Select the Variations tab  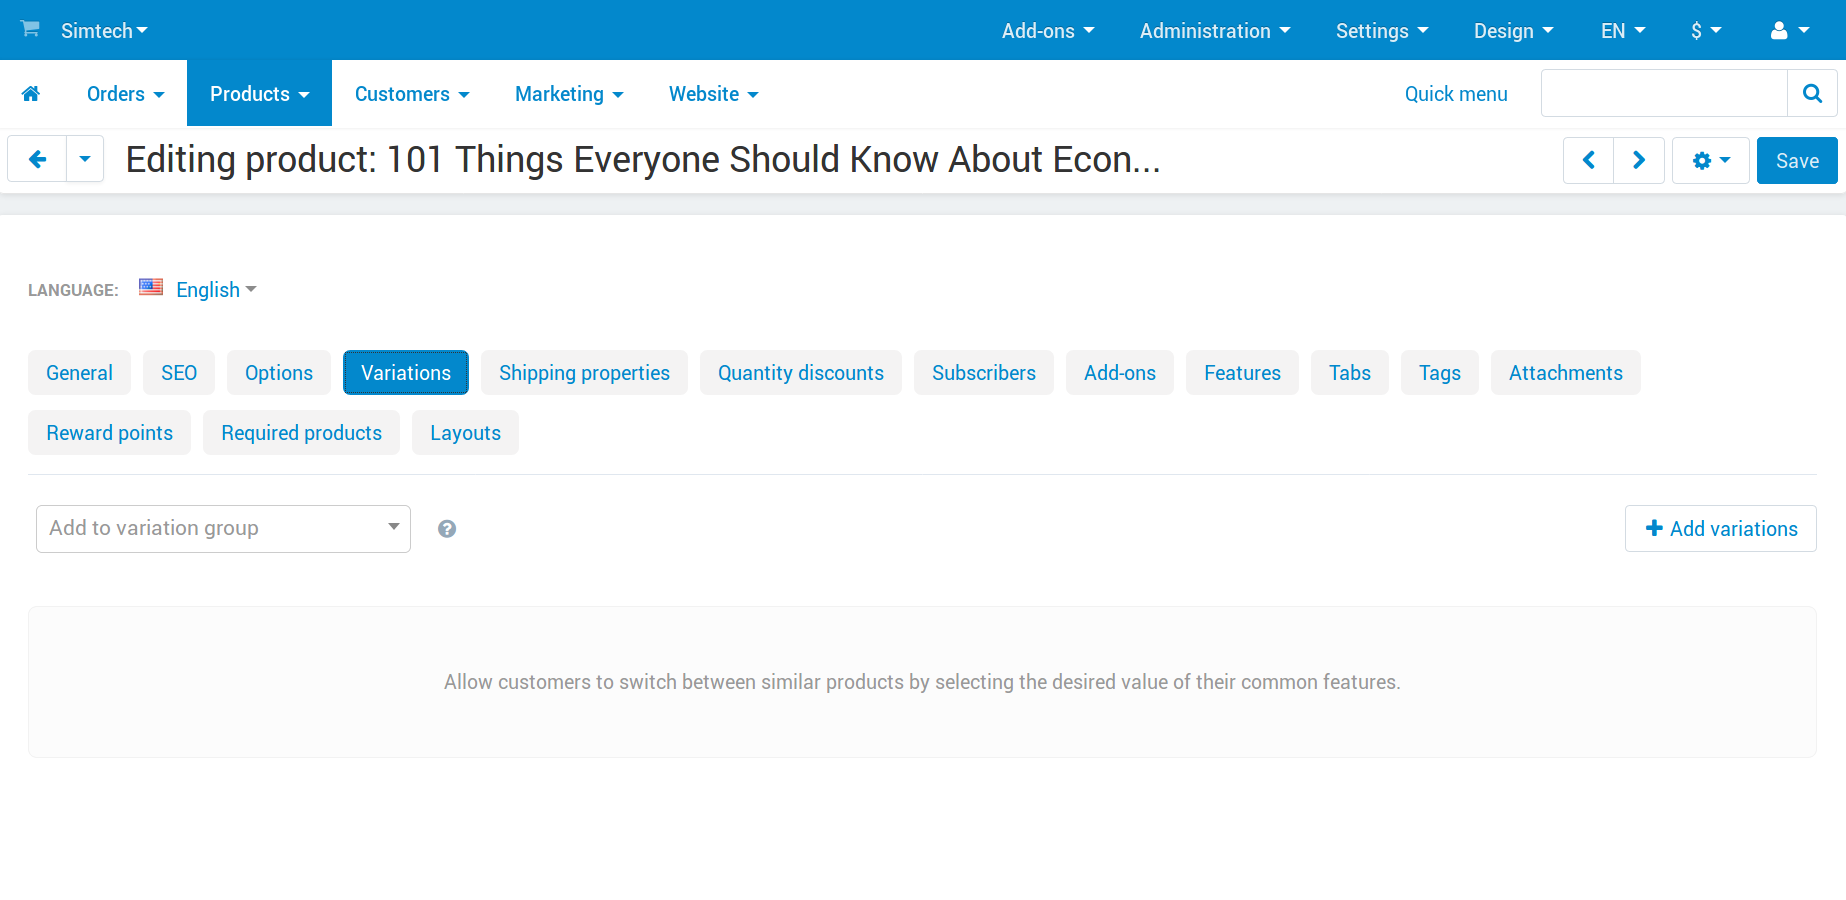tap(406, 373)
